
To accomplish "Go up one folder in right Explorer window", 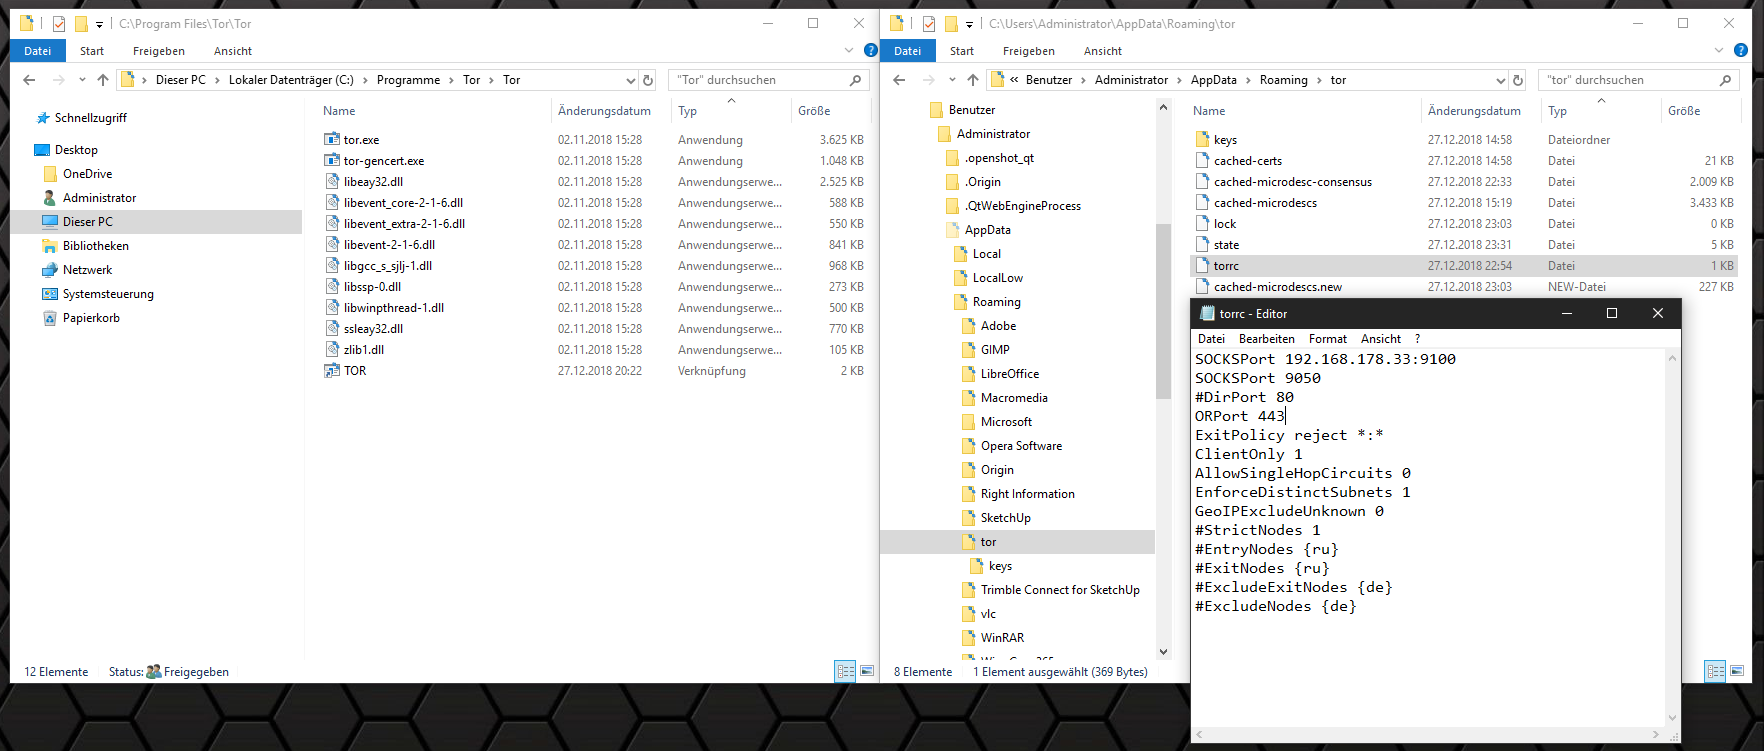I will (x=973, y=80).
